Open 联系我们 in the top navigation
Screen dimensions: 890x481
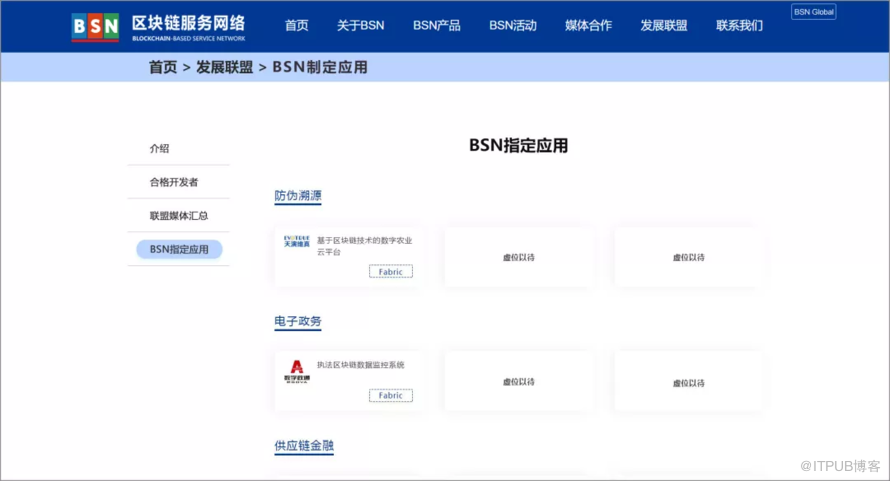coord(739,26)
